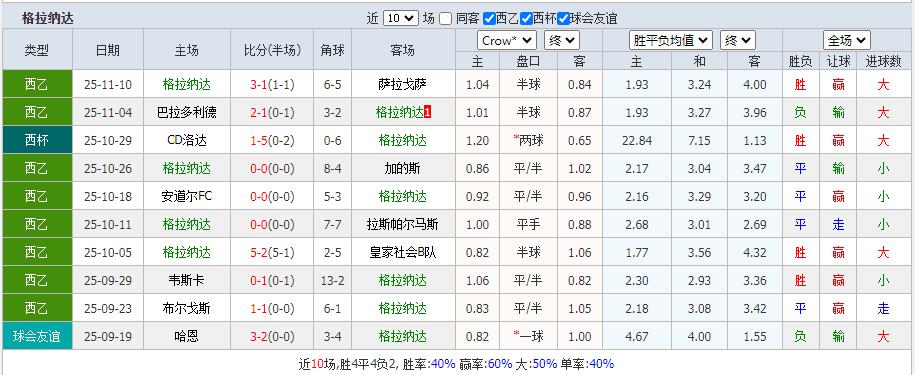Open the 0-1(0-1) score at 韦斯卡
The width and height of the screenshot is (915, 375).
point(273,281)
